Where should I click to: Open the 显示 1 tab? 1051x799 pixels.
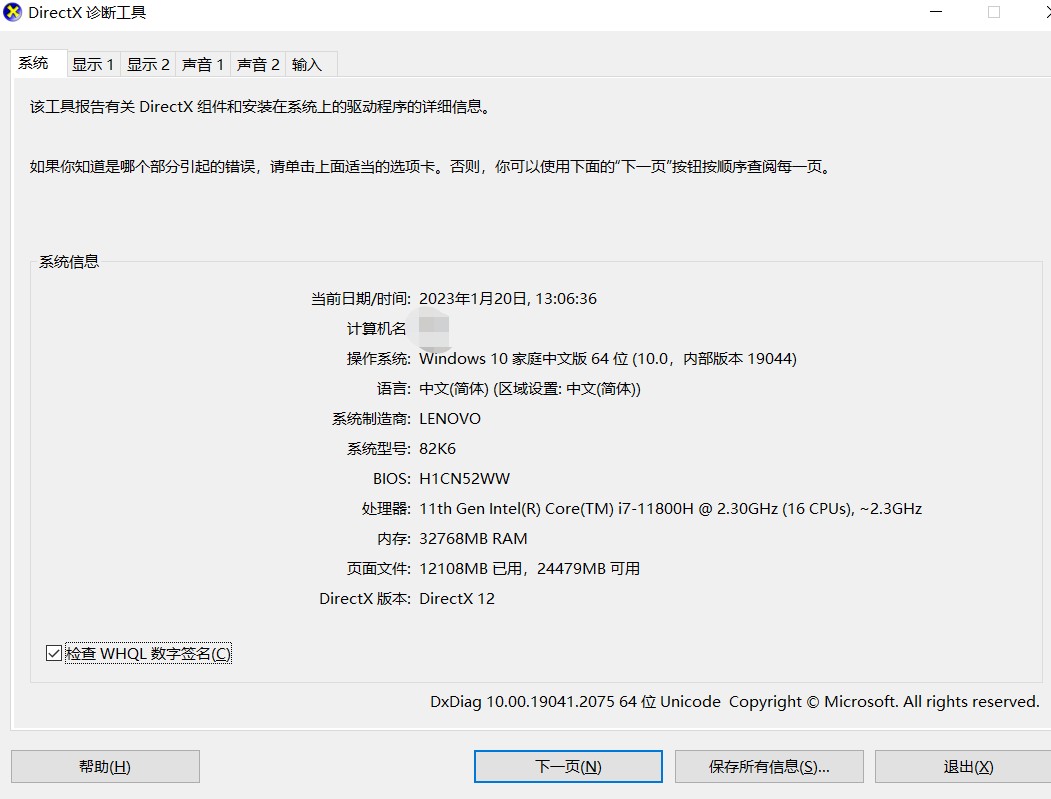coord(93,64)
